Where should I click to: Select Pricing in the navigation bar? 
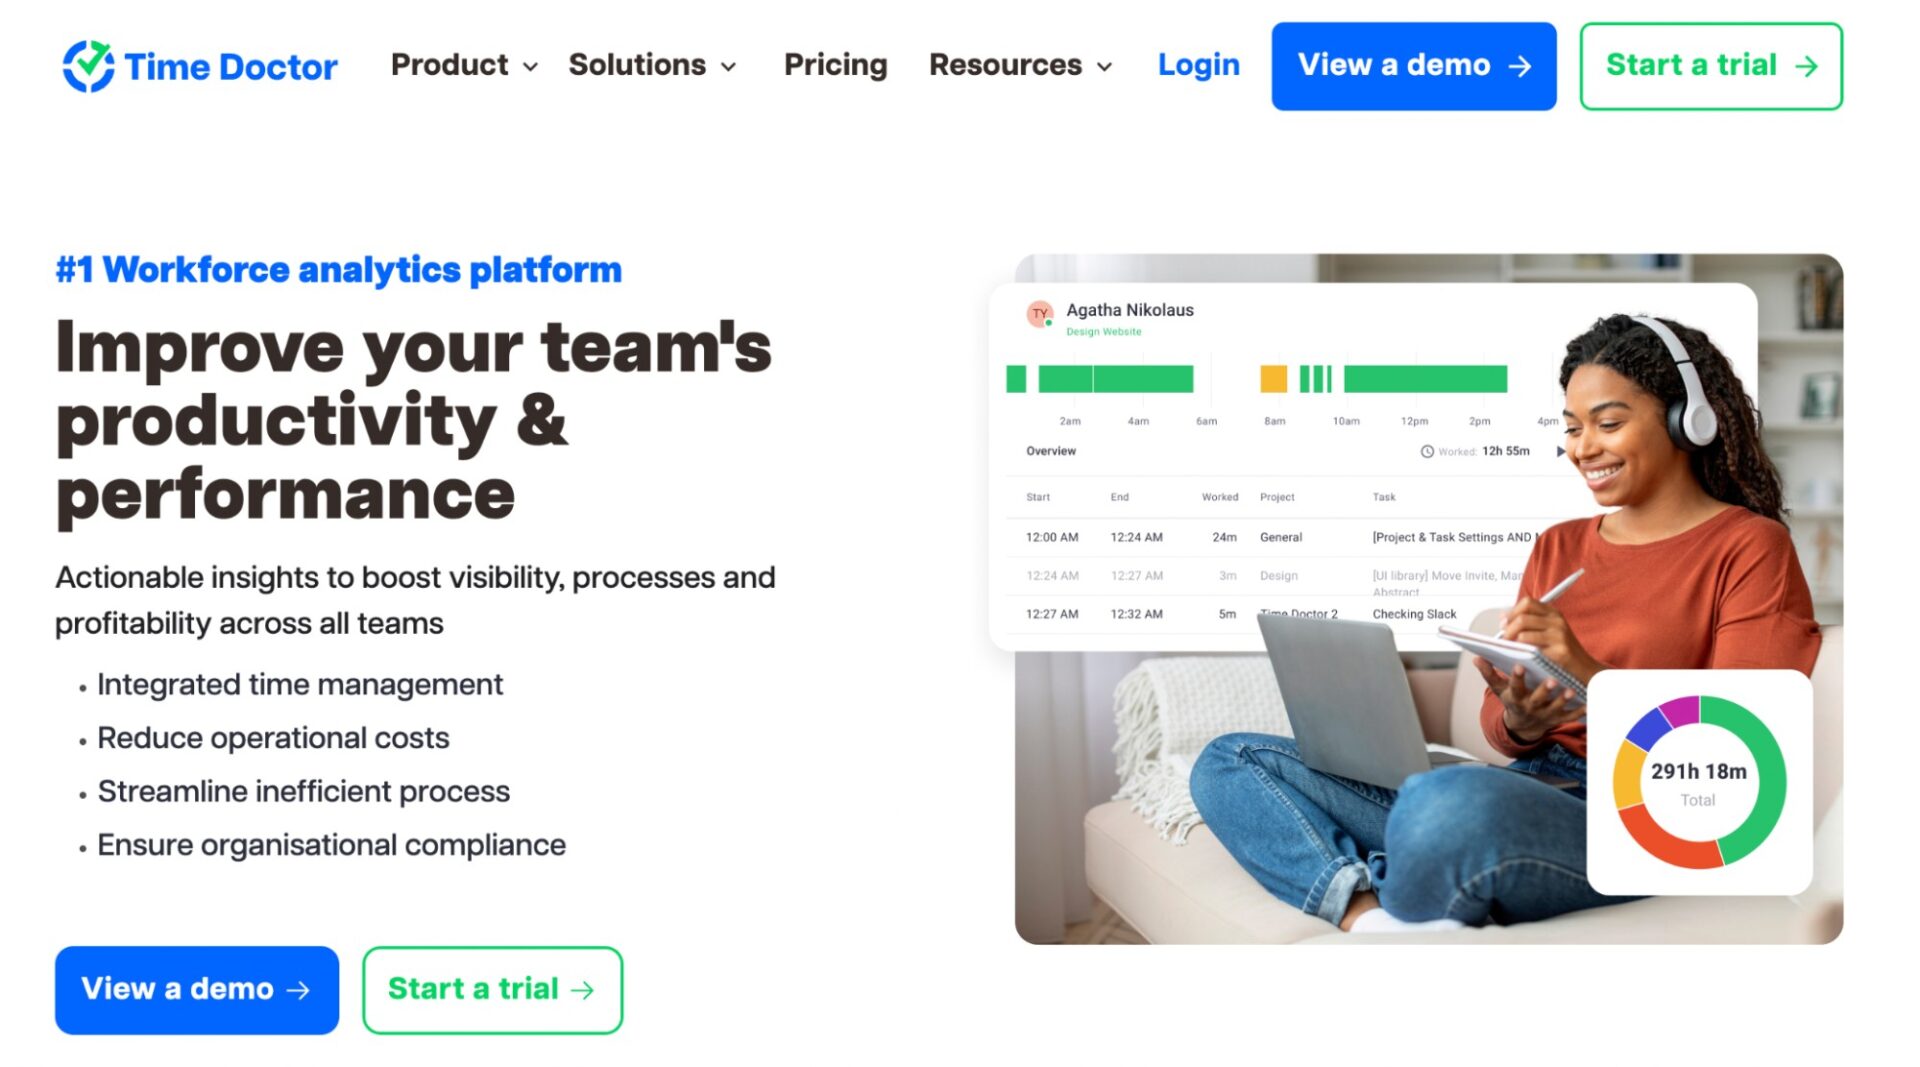coord(836,65)
